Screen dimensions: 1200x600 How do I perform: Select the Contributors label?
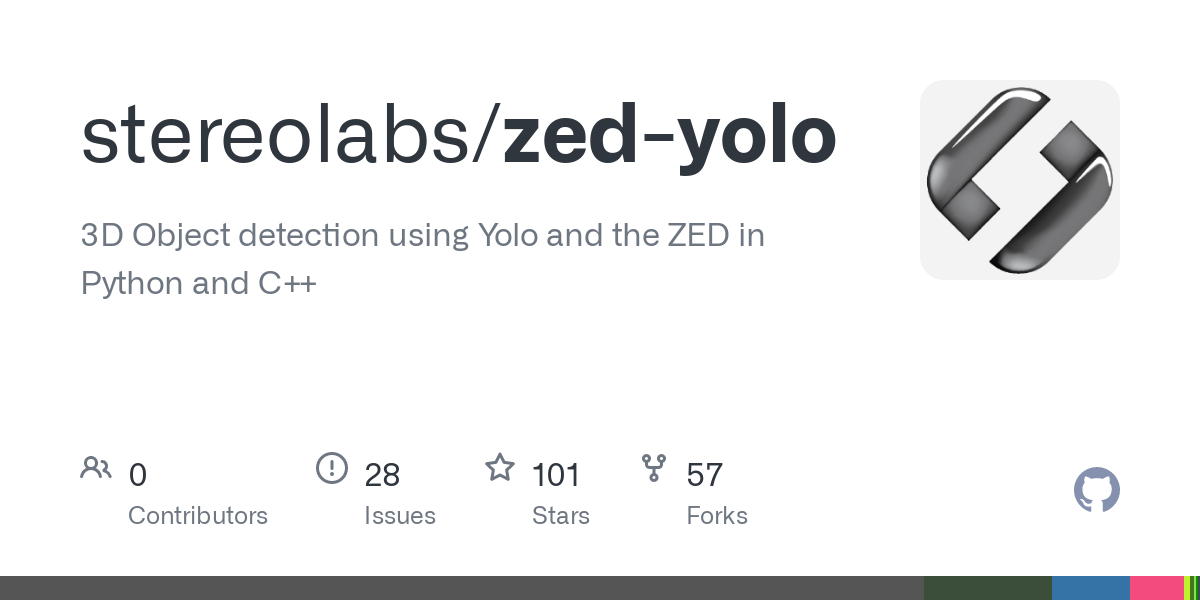coord(198,516)
